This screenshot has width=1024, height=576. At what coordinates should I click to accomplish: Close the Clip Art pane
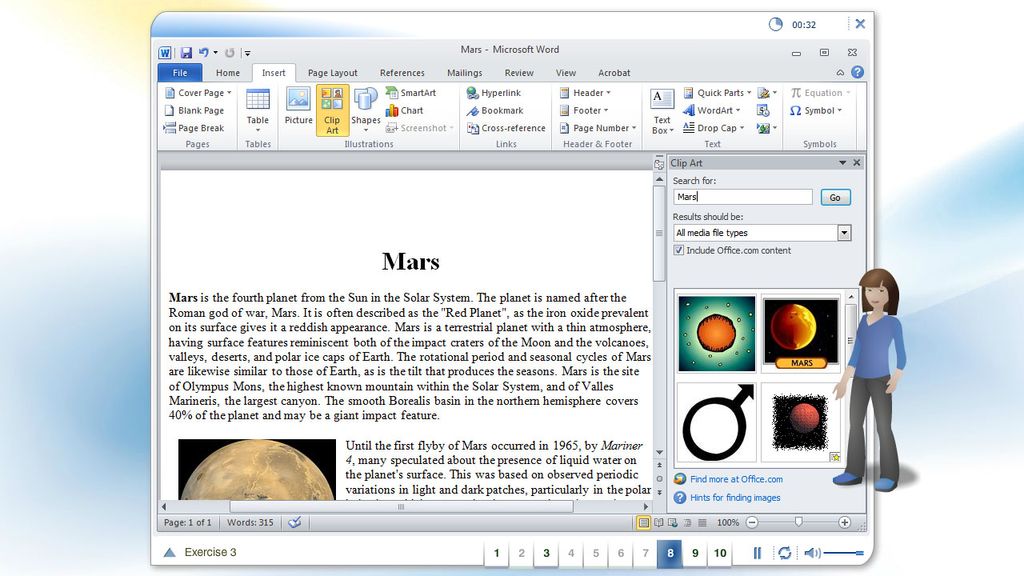pos(857,163)
